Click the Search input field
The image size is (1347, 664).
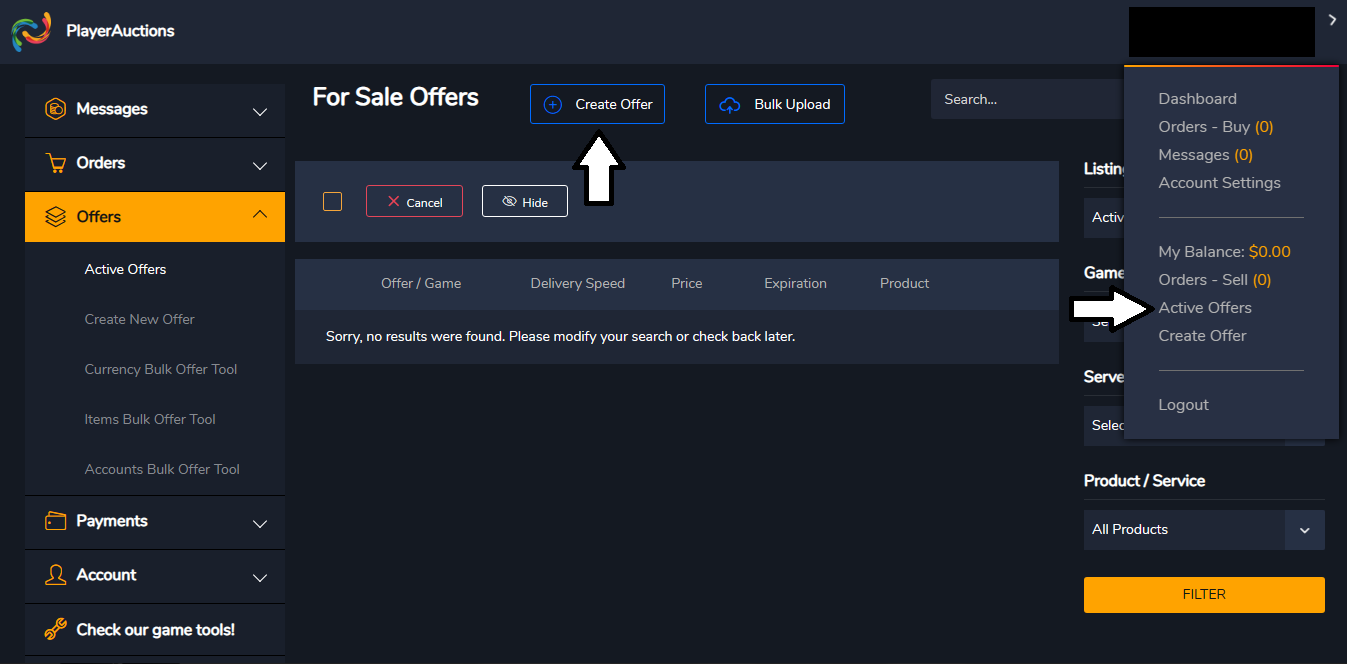[1028, 99]
